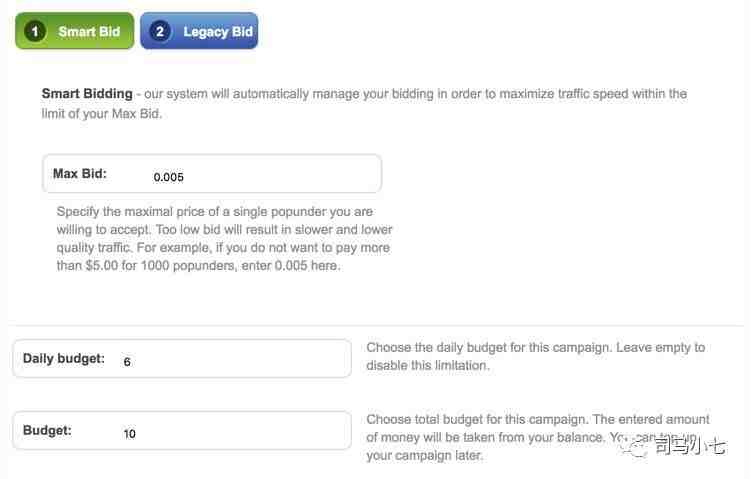Click the Max Bid help description text
The width and height of the screenshot is (750, 479).
click(224, 238)
